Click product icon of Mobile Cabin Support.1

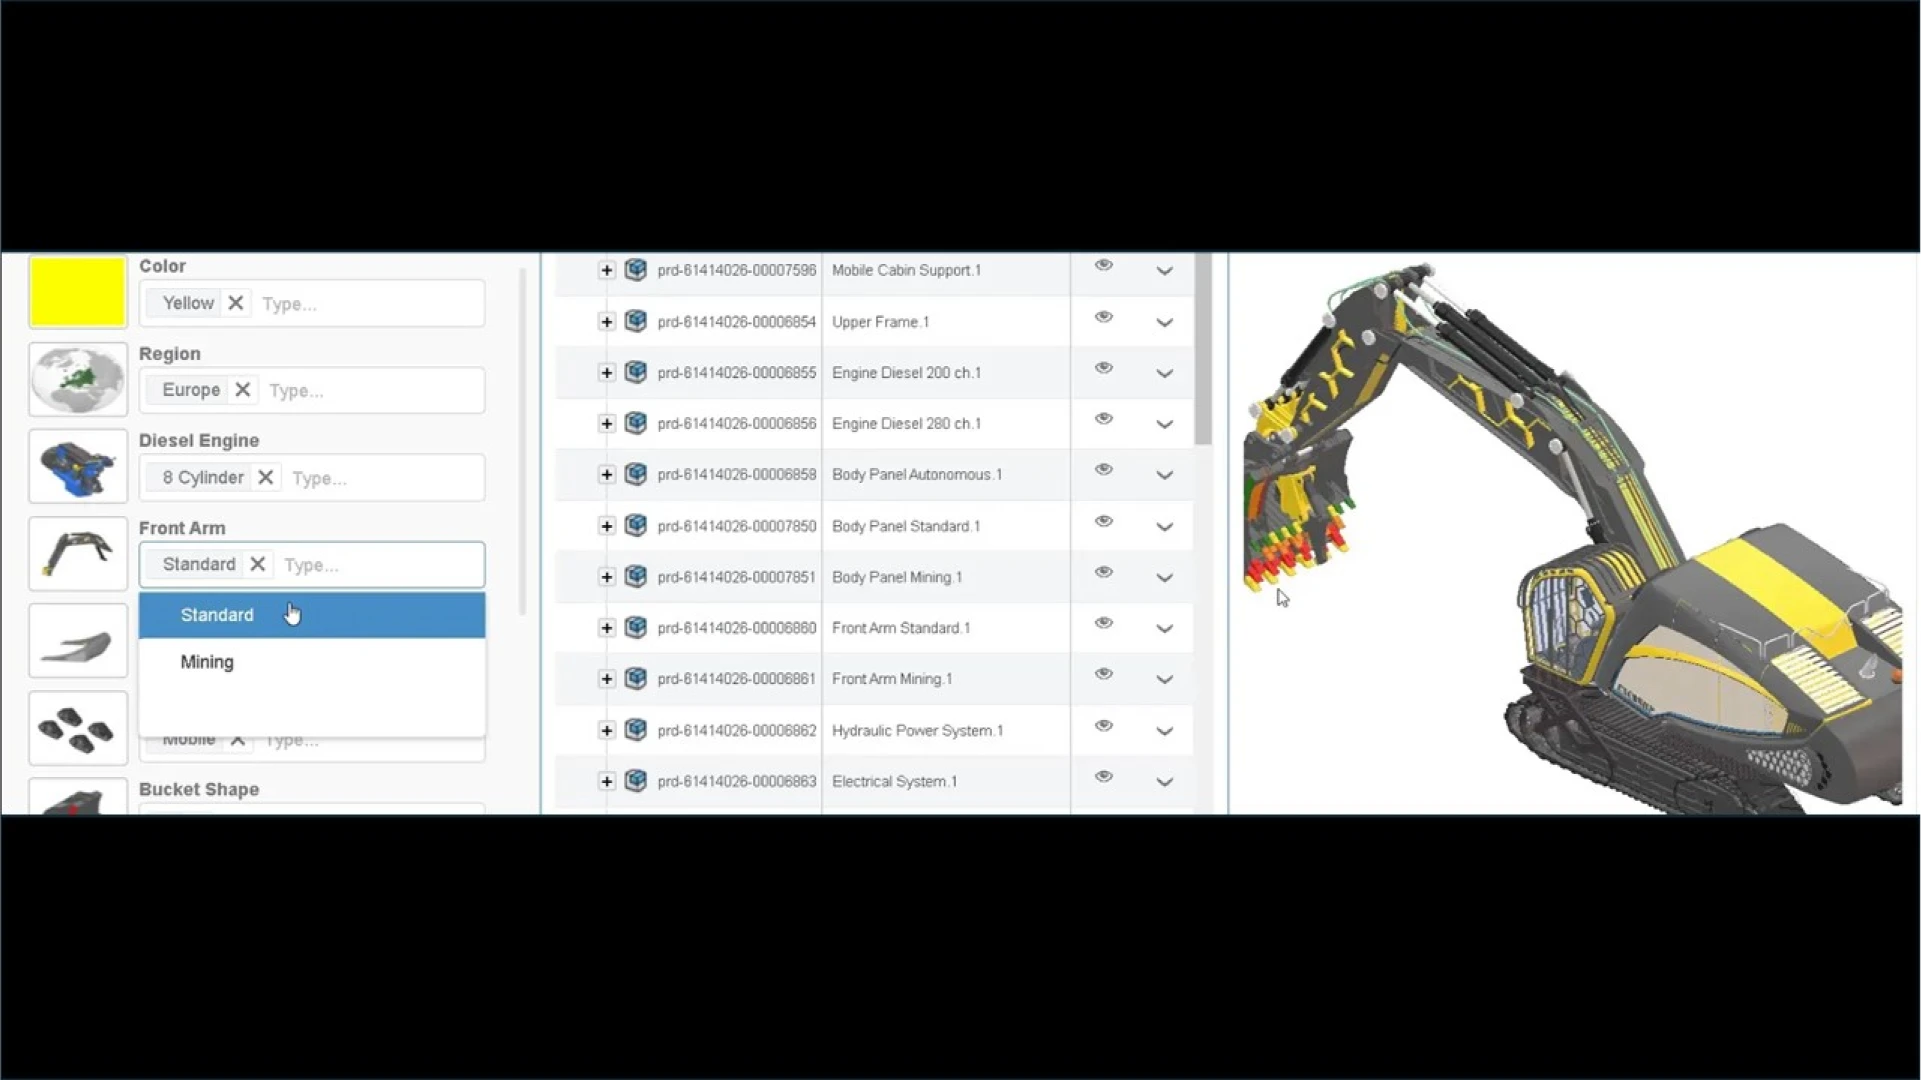tap(636, 270)
